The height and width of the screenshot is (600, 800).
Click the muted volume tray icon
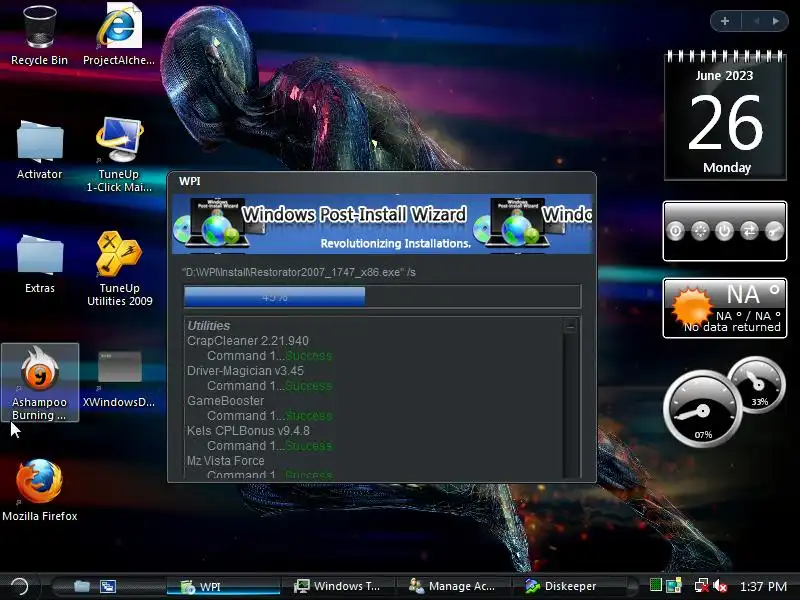tap(721, 586)
